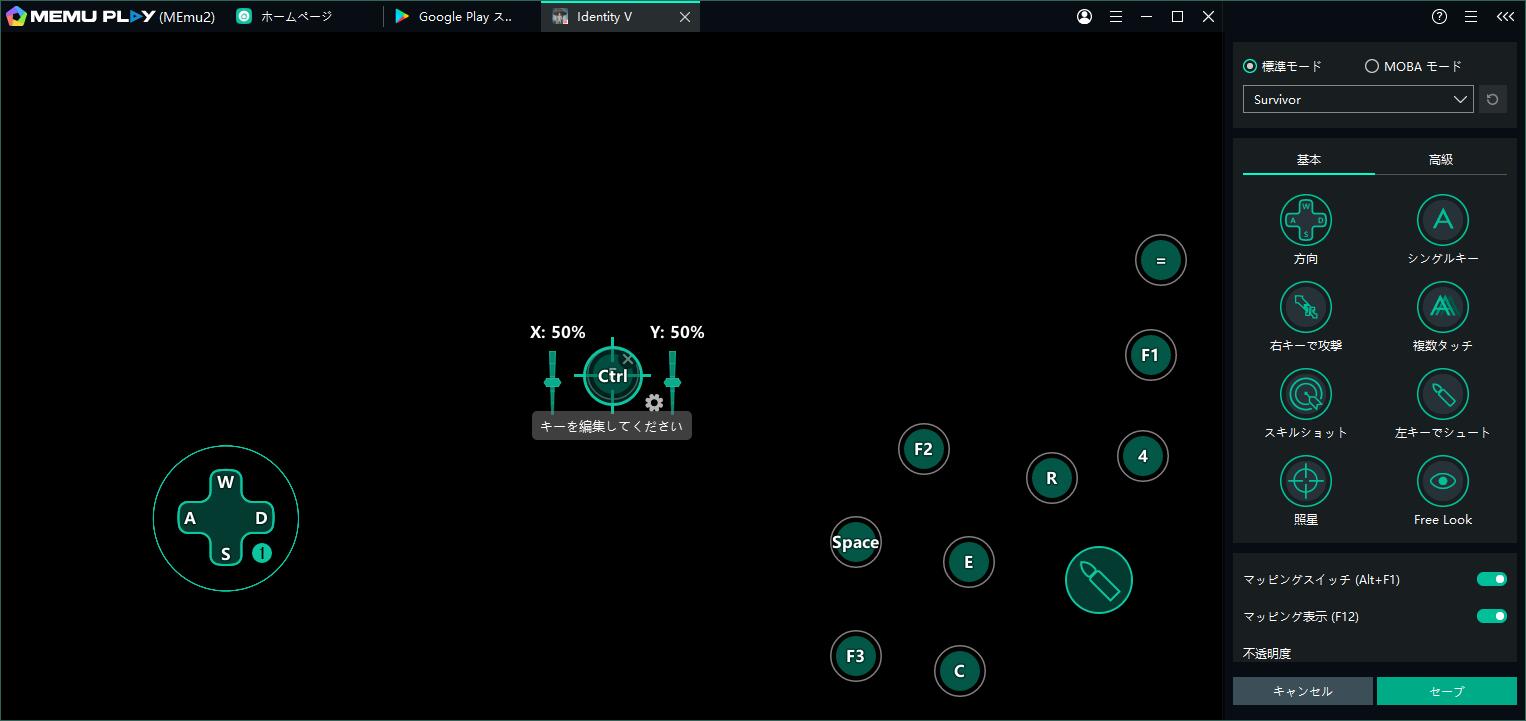Click the 左キーでシュート bullet icon
This screenshot has height=721, width=1526.
[1442, 394]
